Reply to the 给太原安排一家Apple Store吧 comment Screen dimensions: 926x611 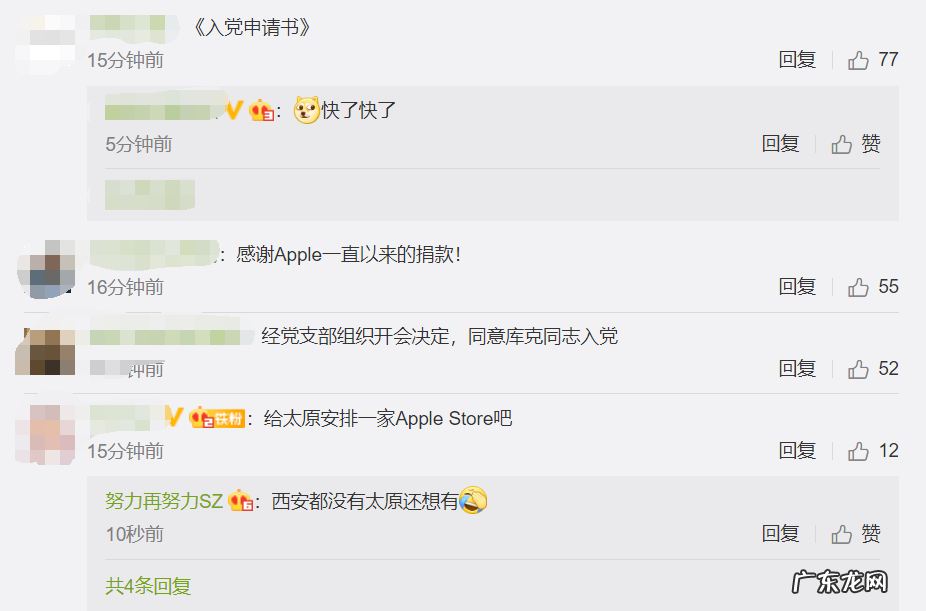797,451
